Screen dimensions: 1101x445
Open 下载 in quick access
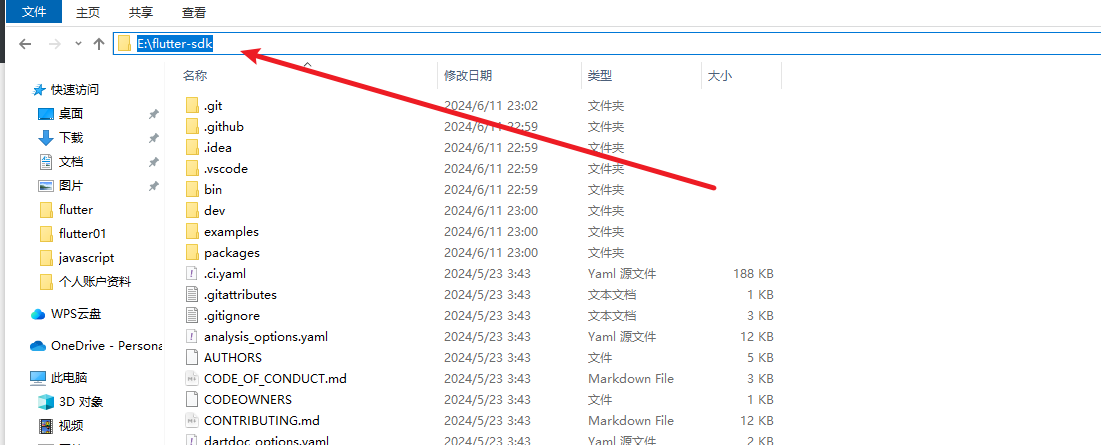[x=71, y=138]
